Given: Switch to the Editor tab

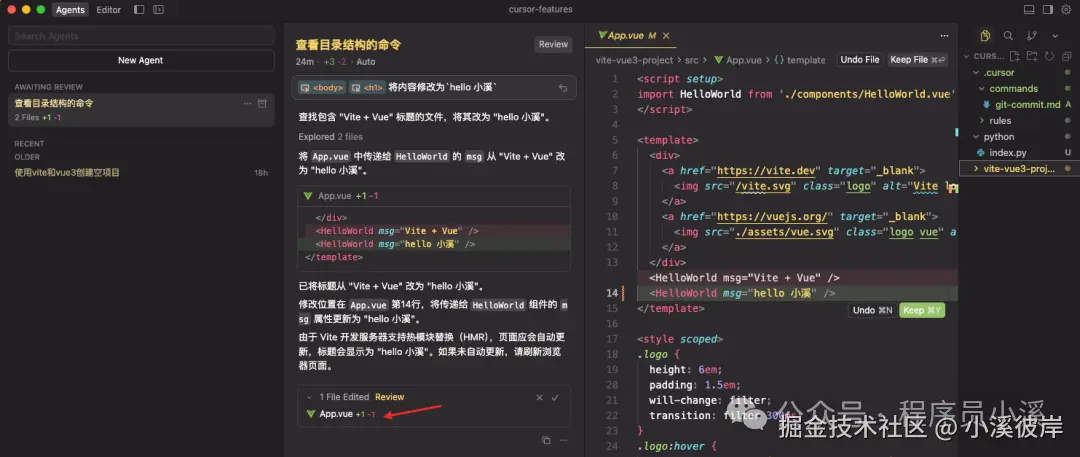Looking at the screenshot, I should [x=109, y=10].
